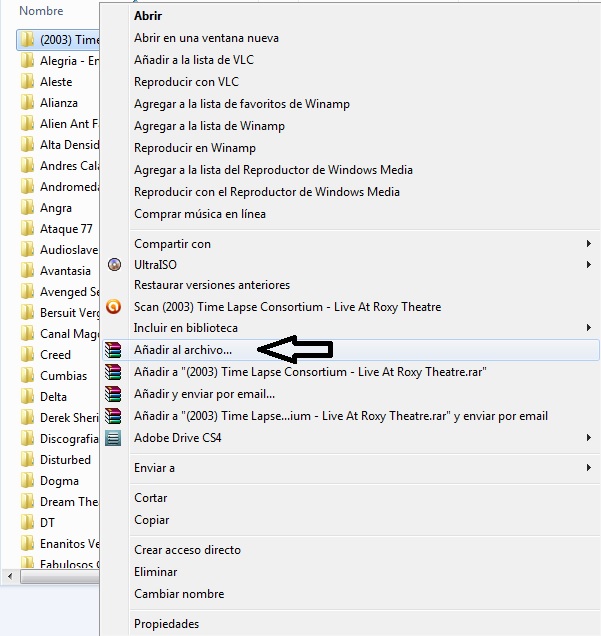Select Copiar from the menu
The width and height of the screenshot is (601, 636).
click(152, 520)
